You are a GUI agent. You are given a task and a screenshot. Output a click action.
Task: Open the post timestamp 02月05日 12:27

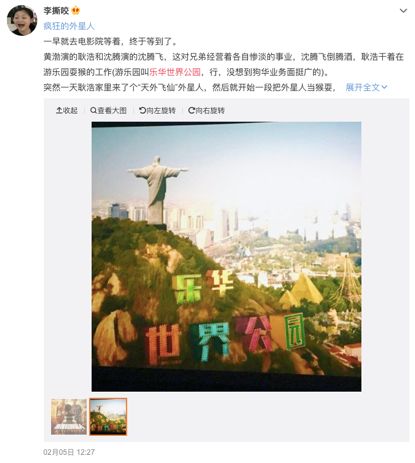tap(69, 452)
